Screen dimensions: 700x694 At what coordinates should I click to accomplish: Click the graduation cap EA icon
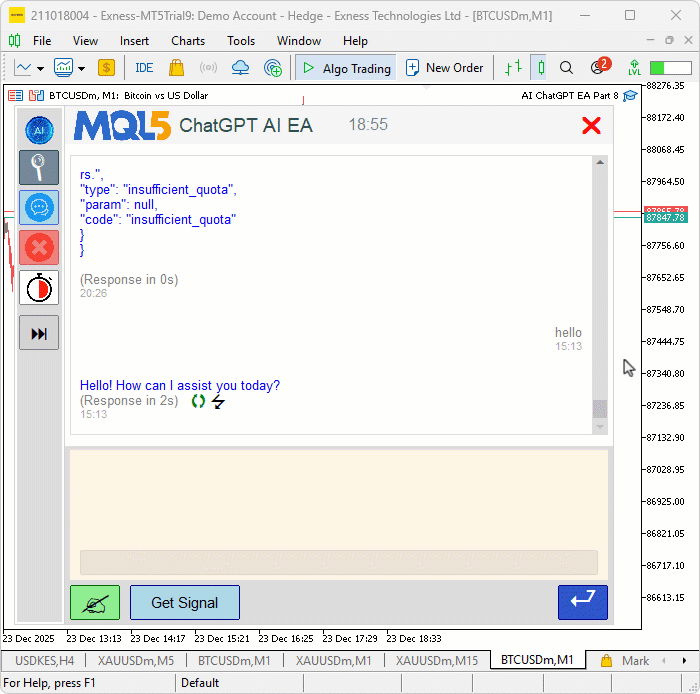630,96
